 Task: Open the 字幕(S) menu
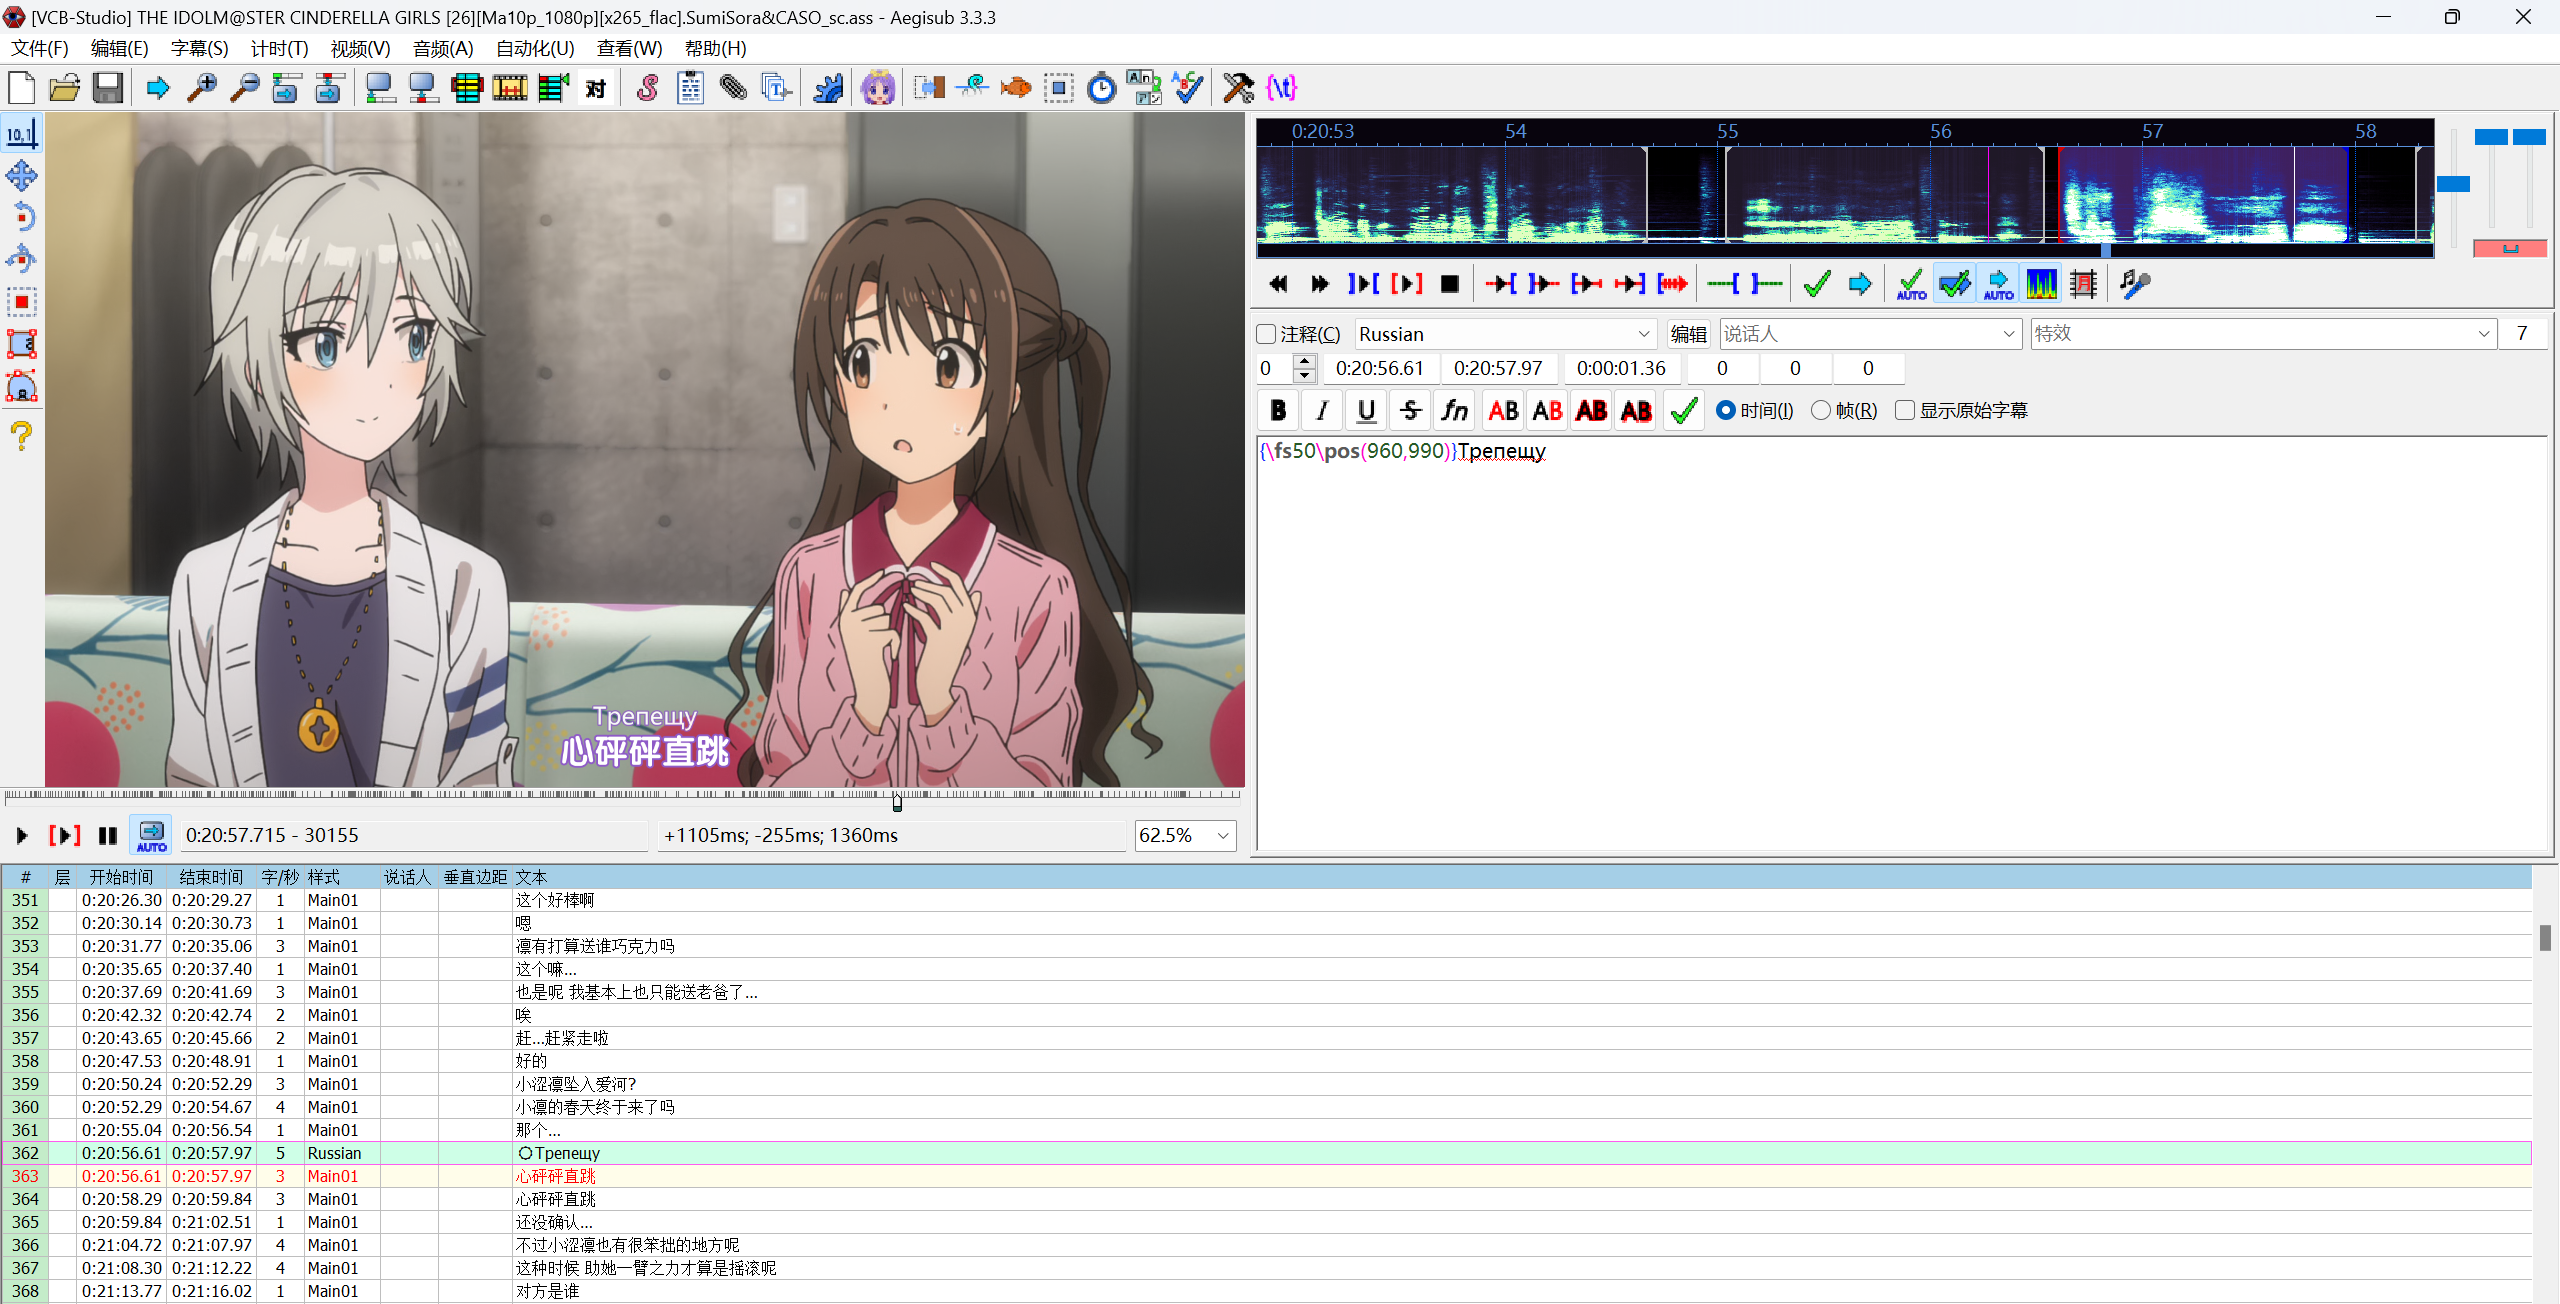click(200, 49)
